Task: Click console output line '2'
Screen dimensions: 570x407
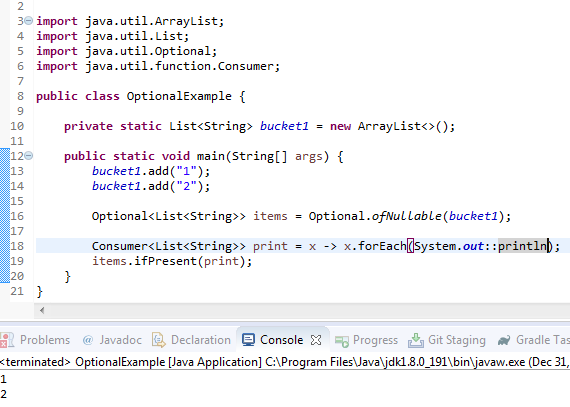Action: pos(4,394)
